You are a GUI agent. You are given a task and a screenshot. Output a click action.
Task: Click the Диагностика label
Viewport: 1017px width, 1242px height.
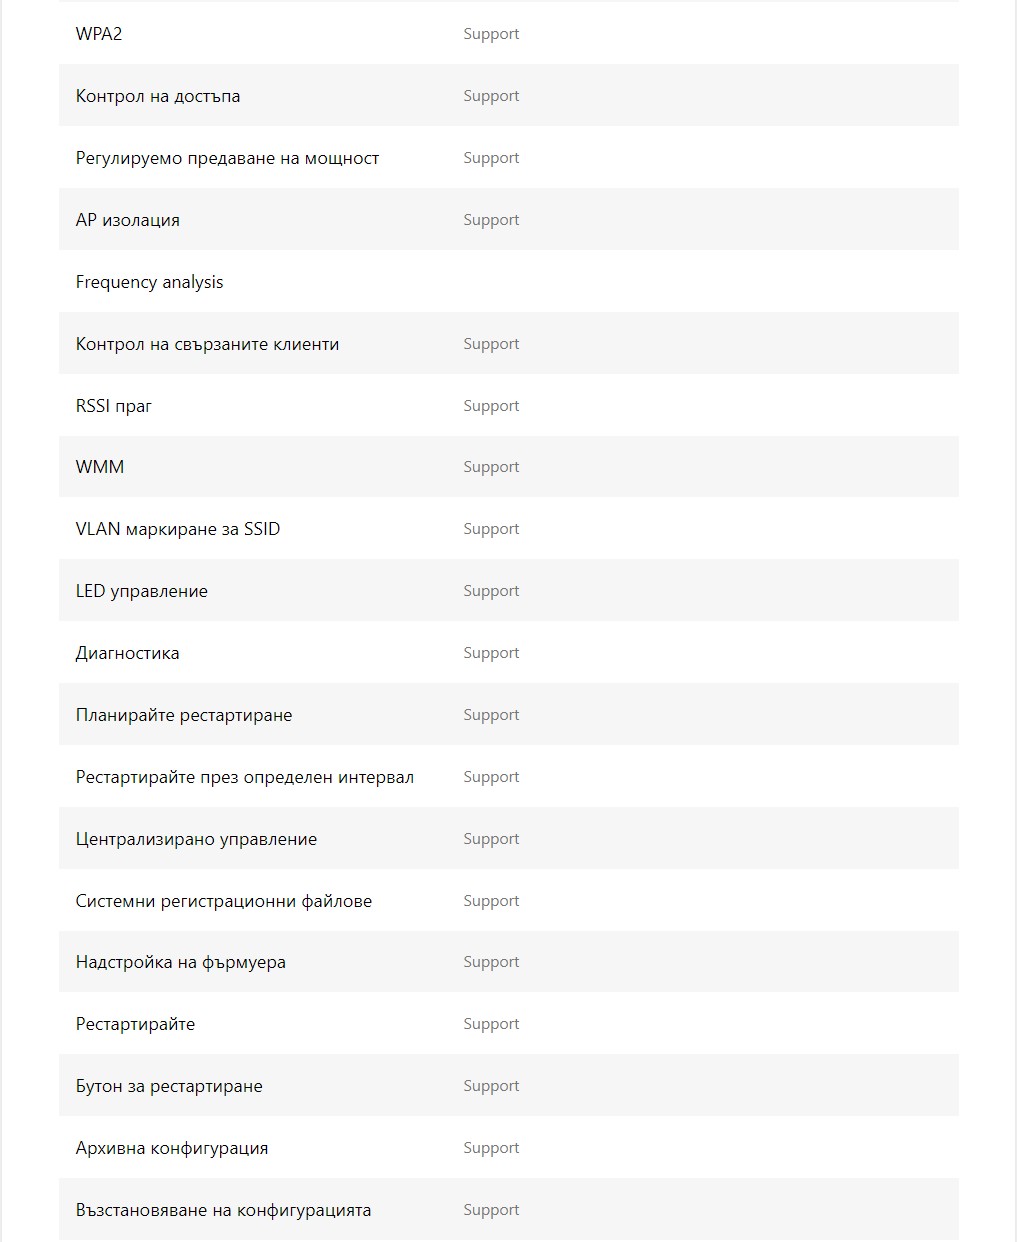tap(128, 653)
